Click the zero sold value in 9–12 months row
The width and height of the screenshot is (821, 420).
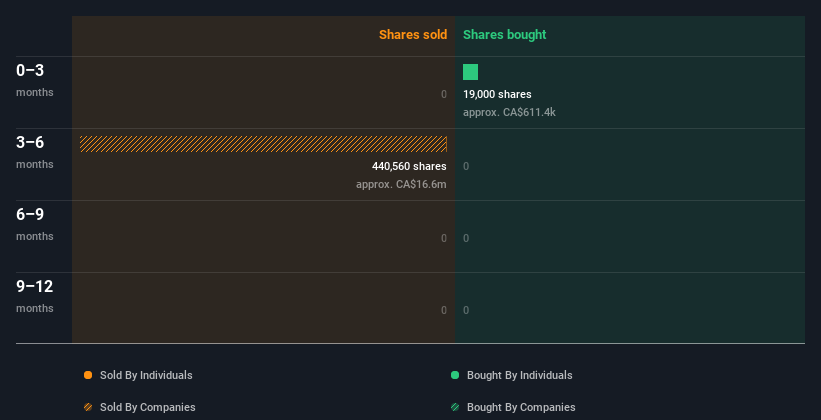[x=444, y=311]
